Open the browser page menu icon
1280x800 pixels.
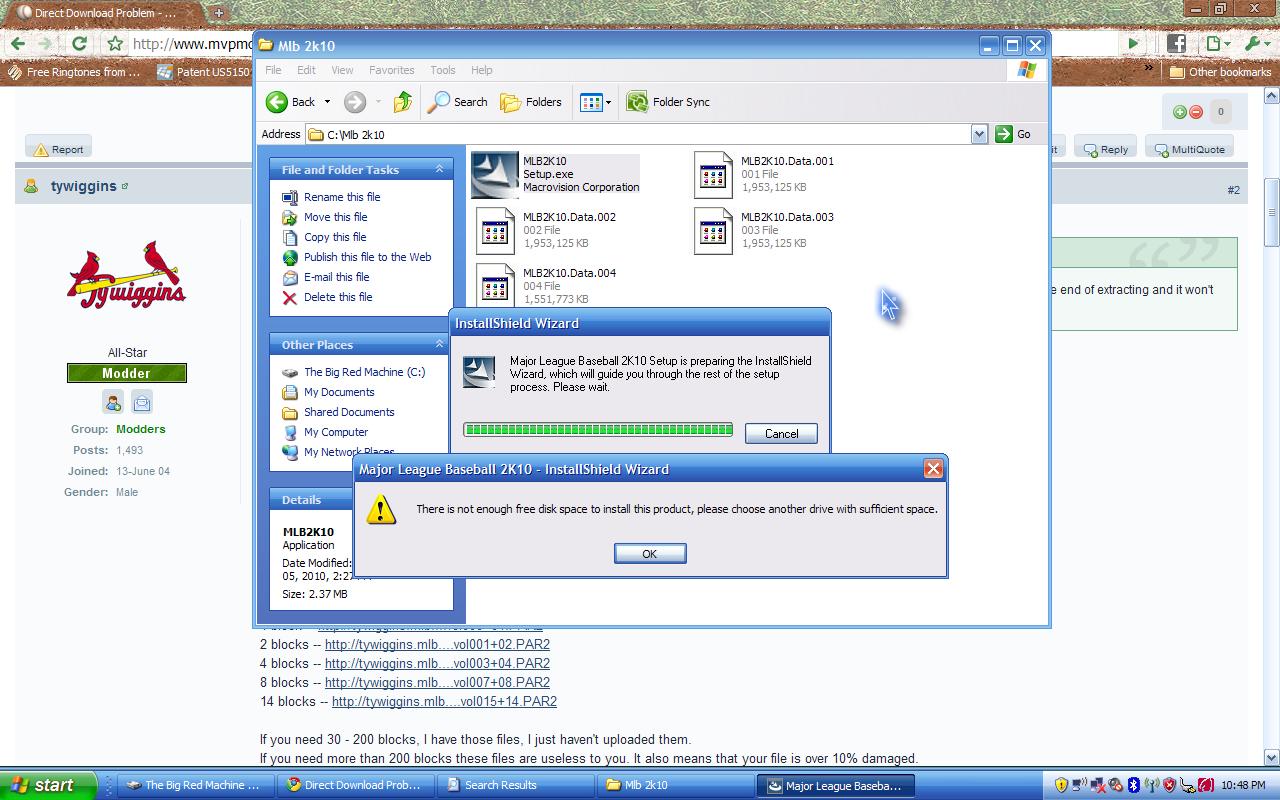pyautogui.click(x=1217, y=43)
